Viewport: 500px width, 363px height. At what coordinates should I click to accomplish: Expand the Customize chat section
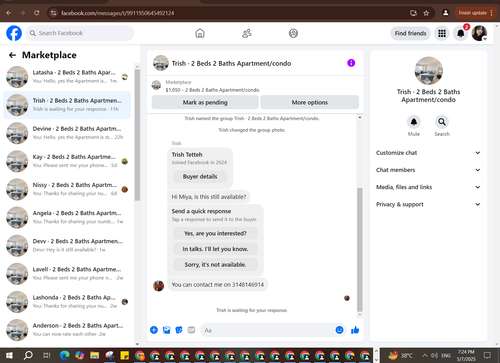(428, 153)
